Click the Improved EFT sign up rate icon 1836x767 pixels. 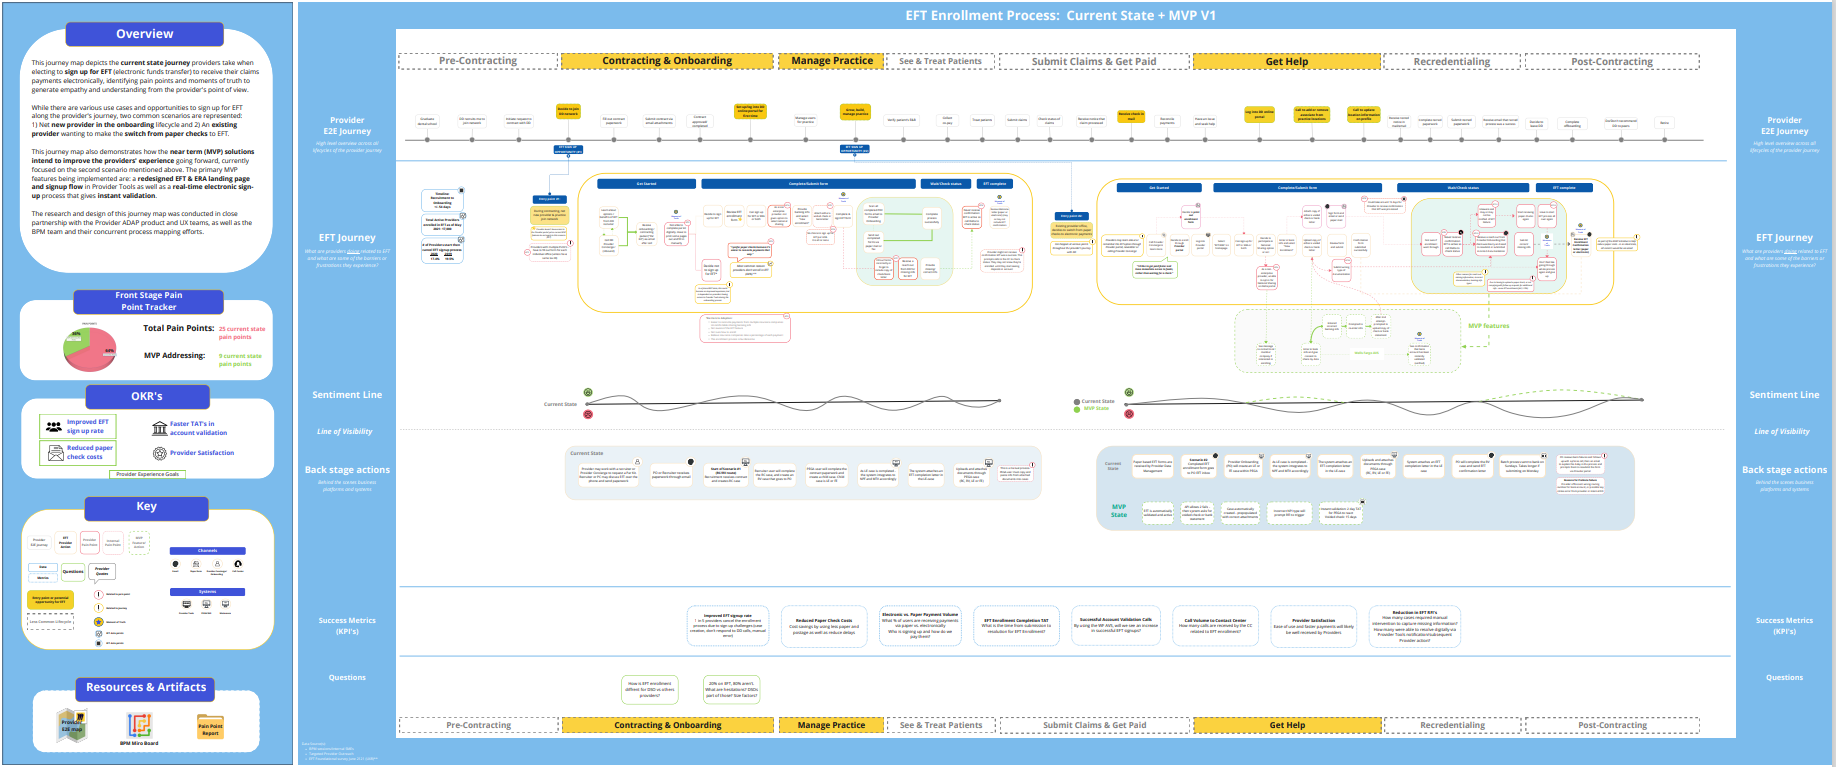pyautogui.click(x=53, y=427)
